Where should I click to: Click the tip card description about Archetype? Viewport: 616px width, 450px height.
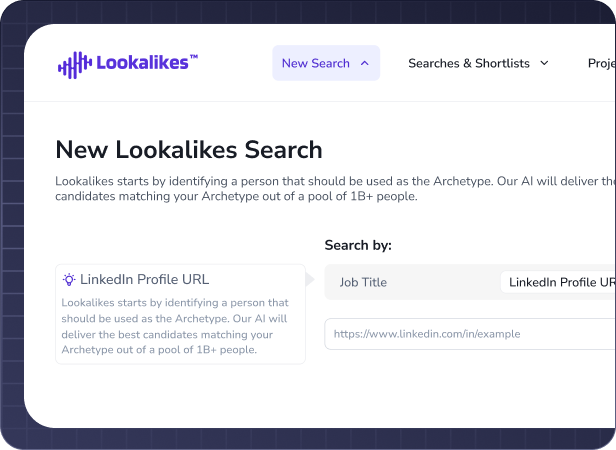175,326
